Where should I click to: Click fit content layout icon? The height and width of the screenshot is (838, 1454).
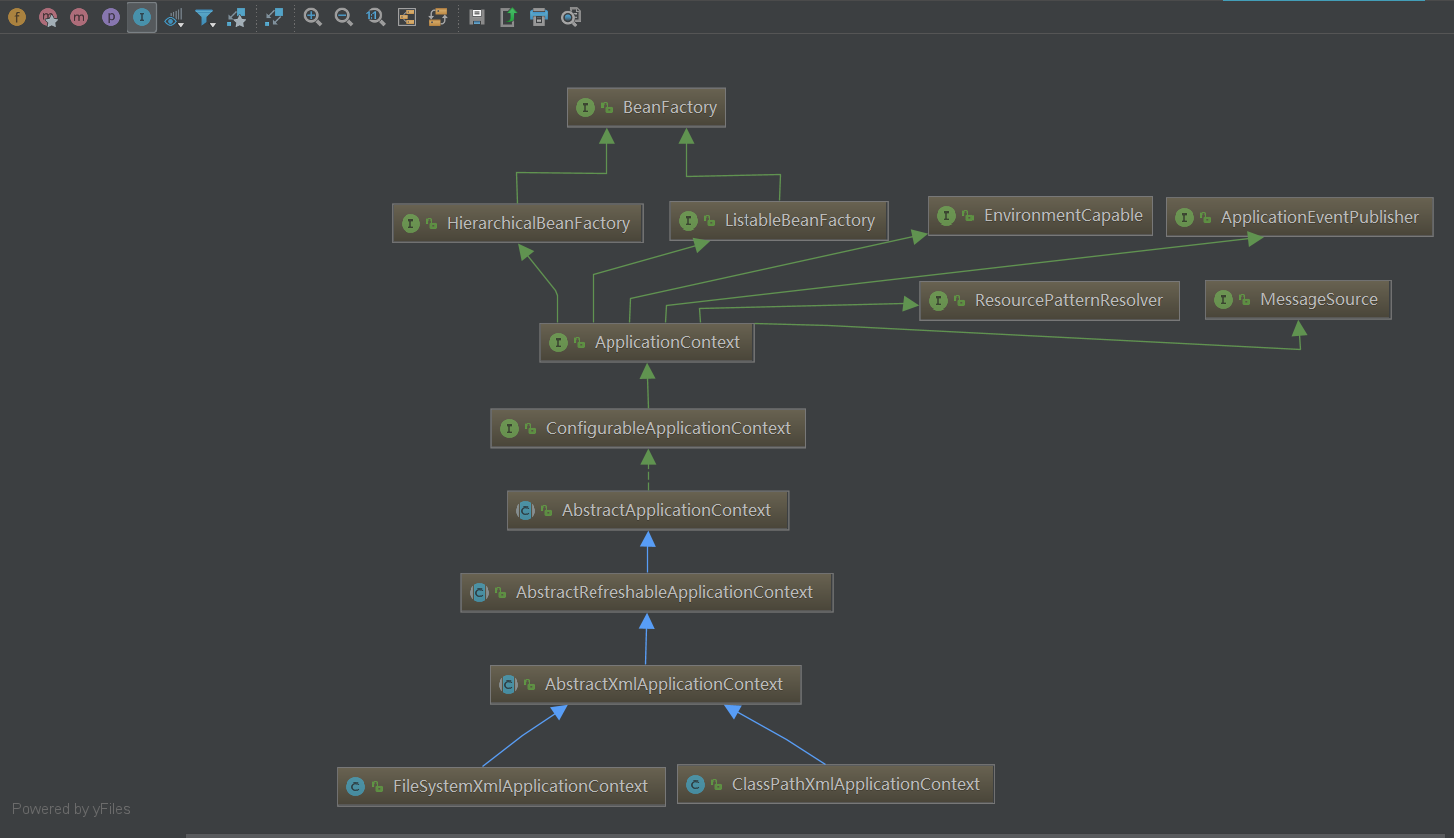point(407,17)
